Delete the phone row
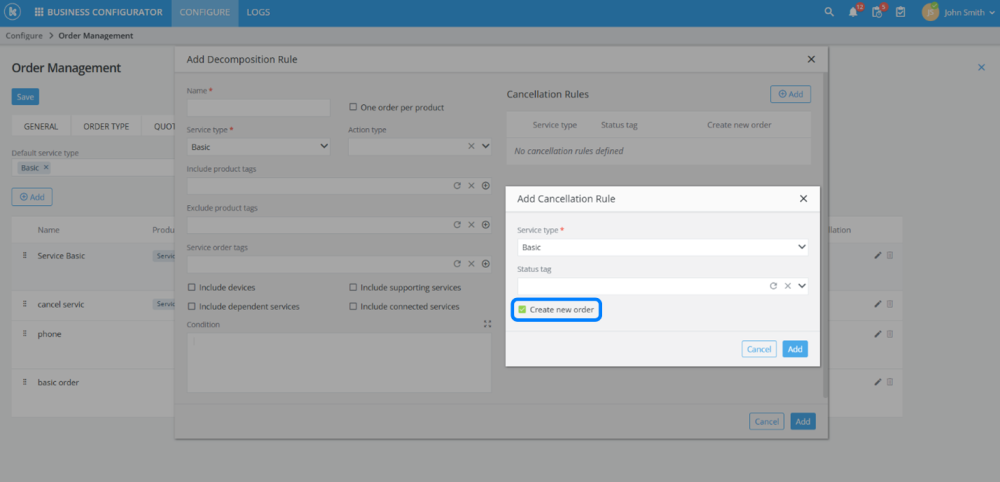The height and width of the screenshot is (482, 1000). point(890,334)
